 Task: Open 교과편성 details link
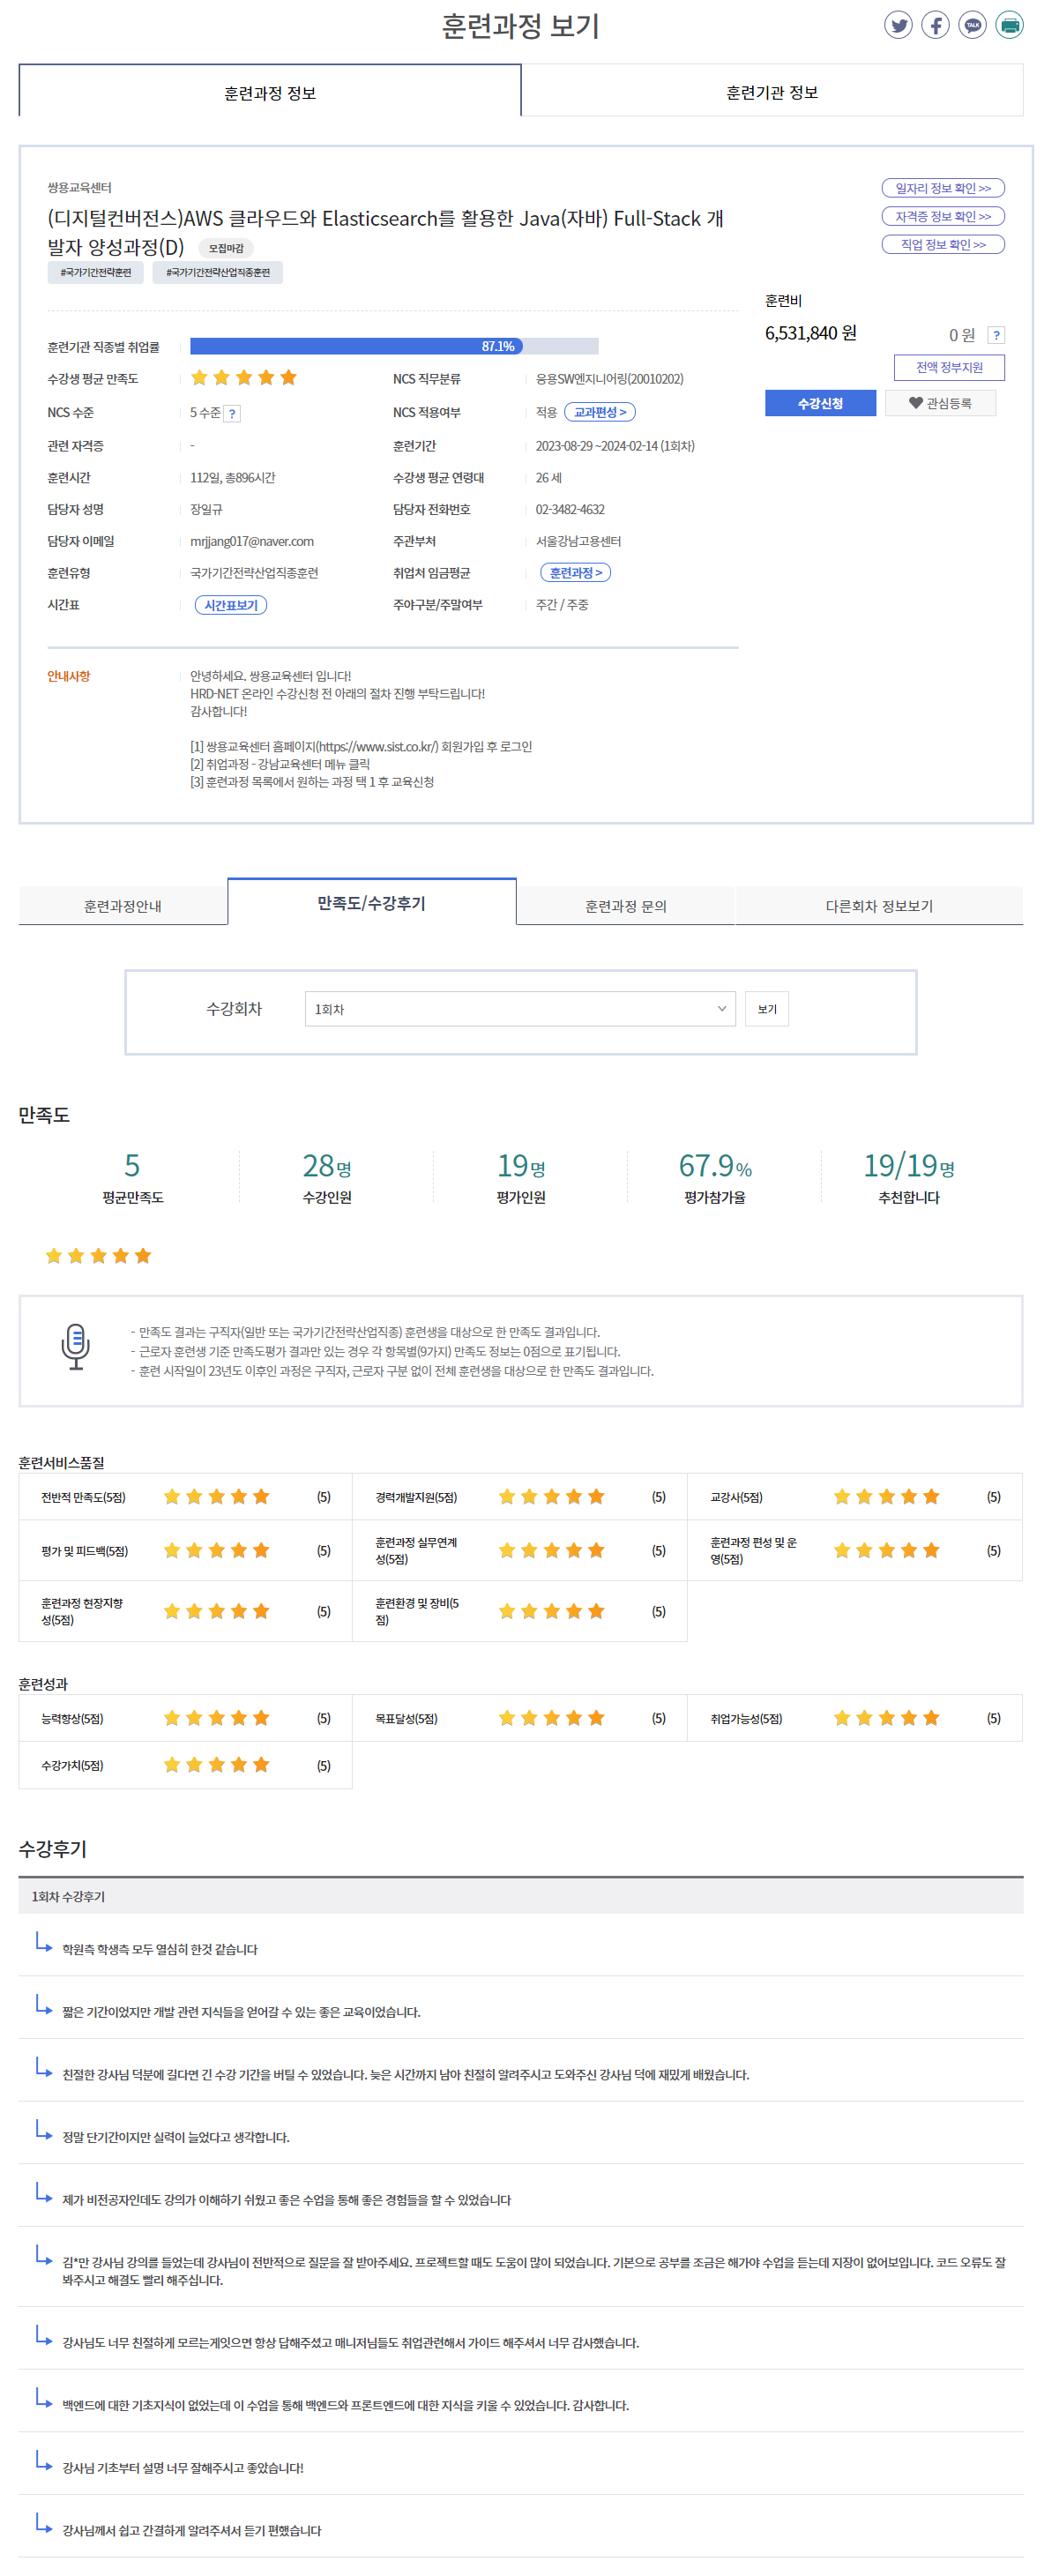599,412
